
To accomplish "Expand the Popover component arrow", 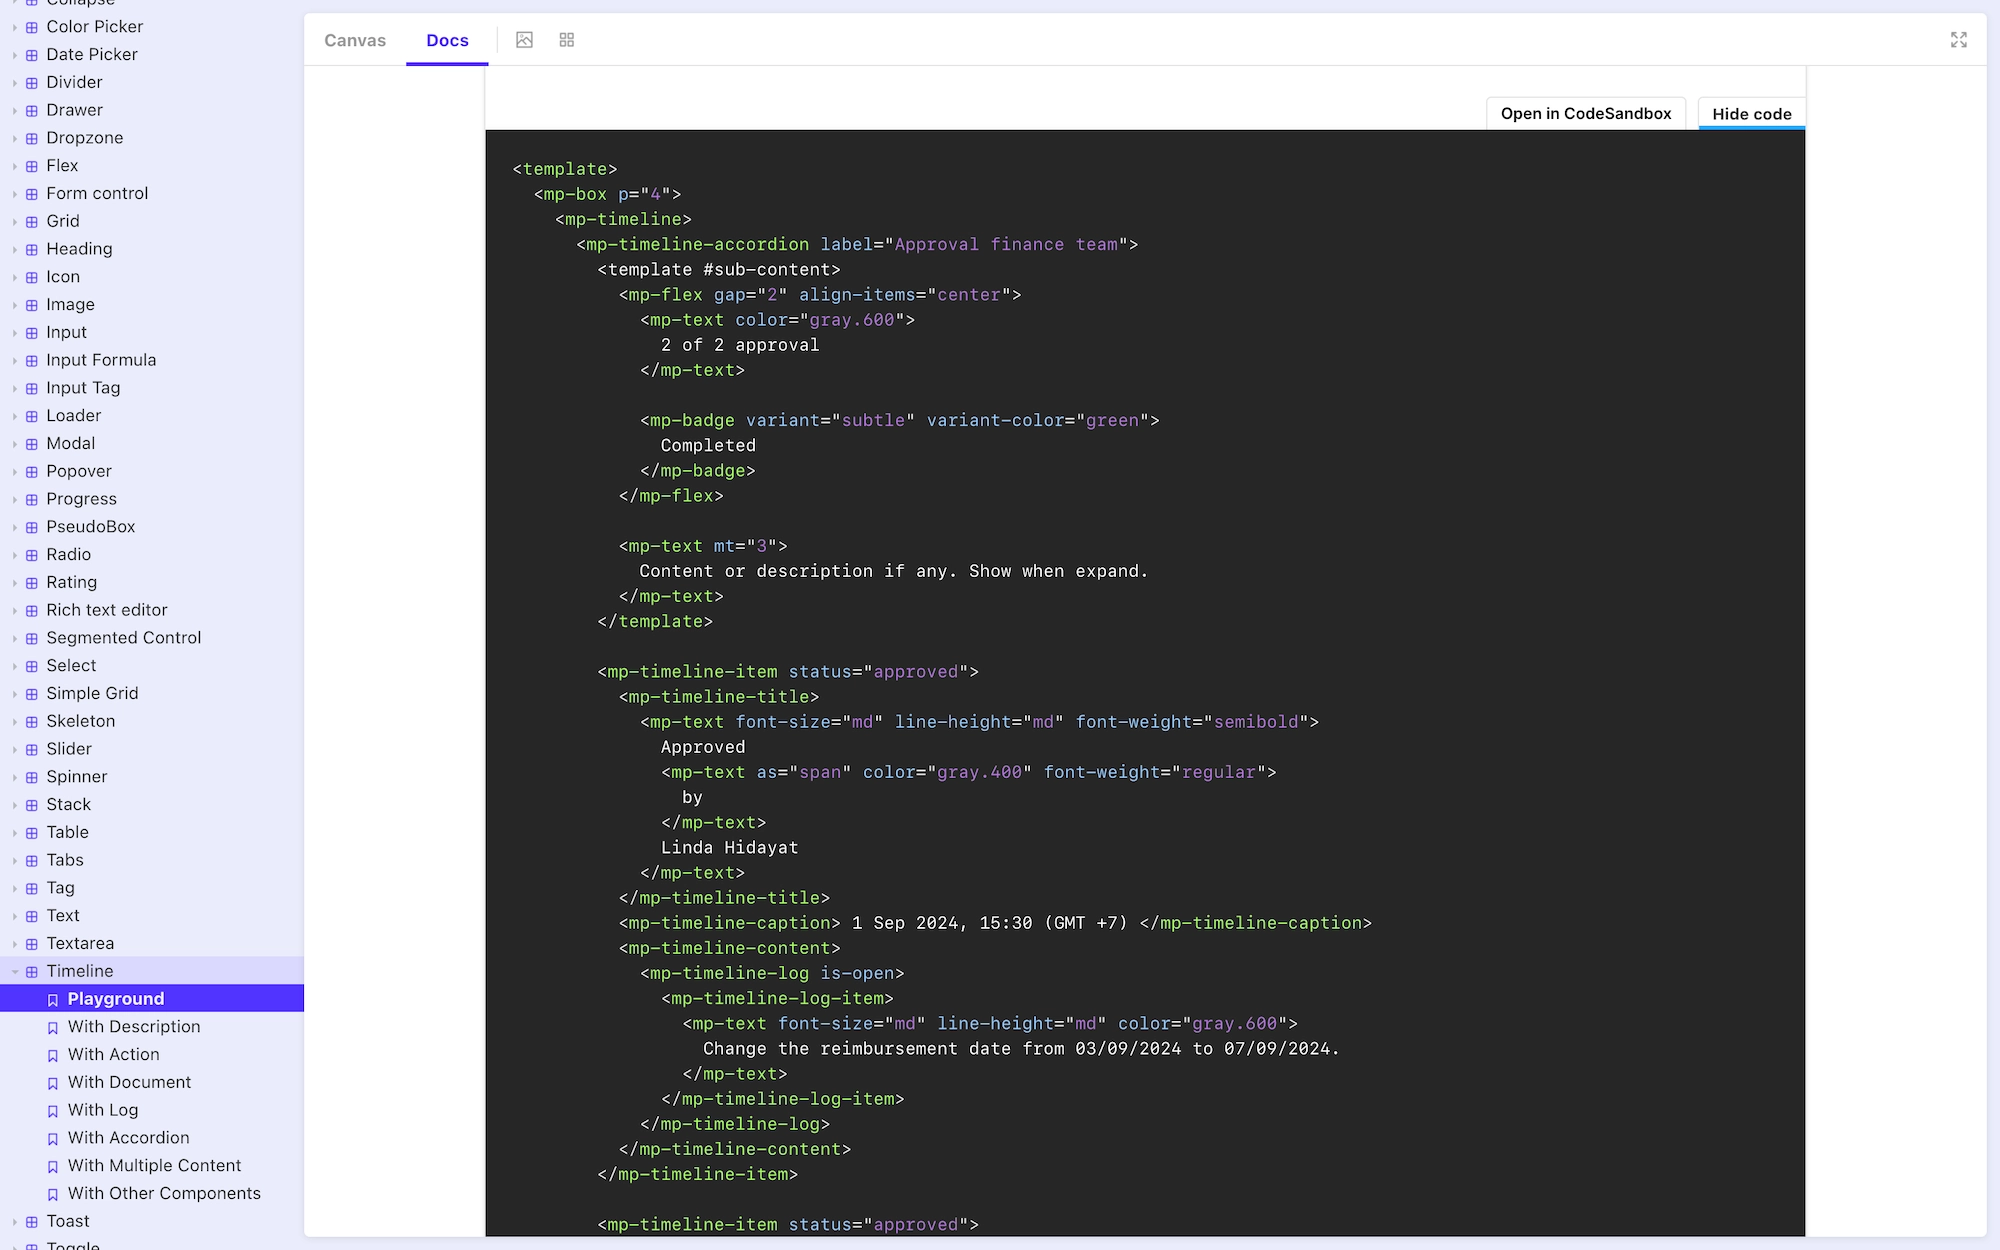I will pyautogui.click(x=15, y=472).
